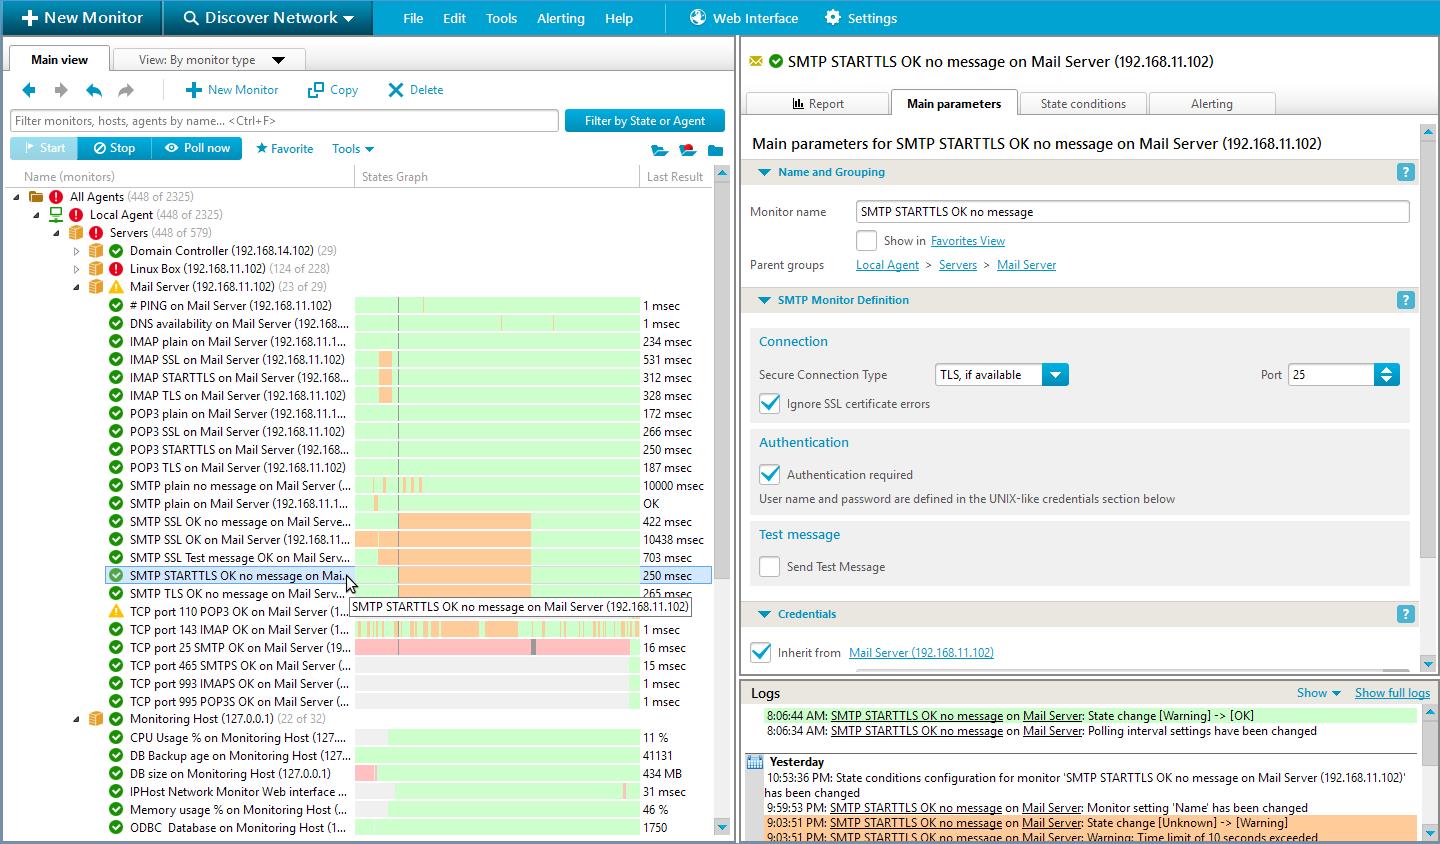Enable the Send Test Message checkbox
1440x844 pixels.
769,567
